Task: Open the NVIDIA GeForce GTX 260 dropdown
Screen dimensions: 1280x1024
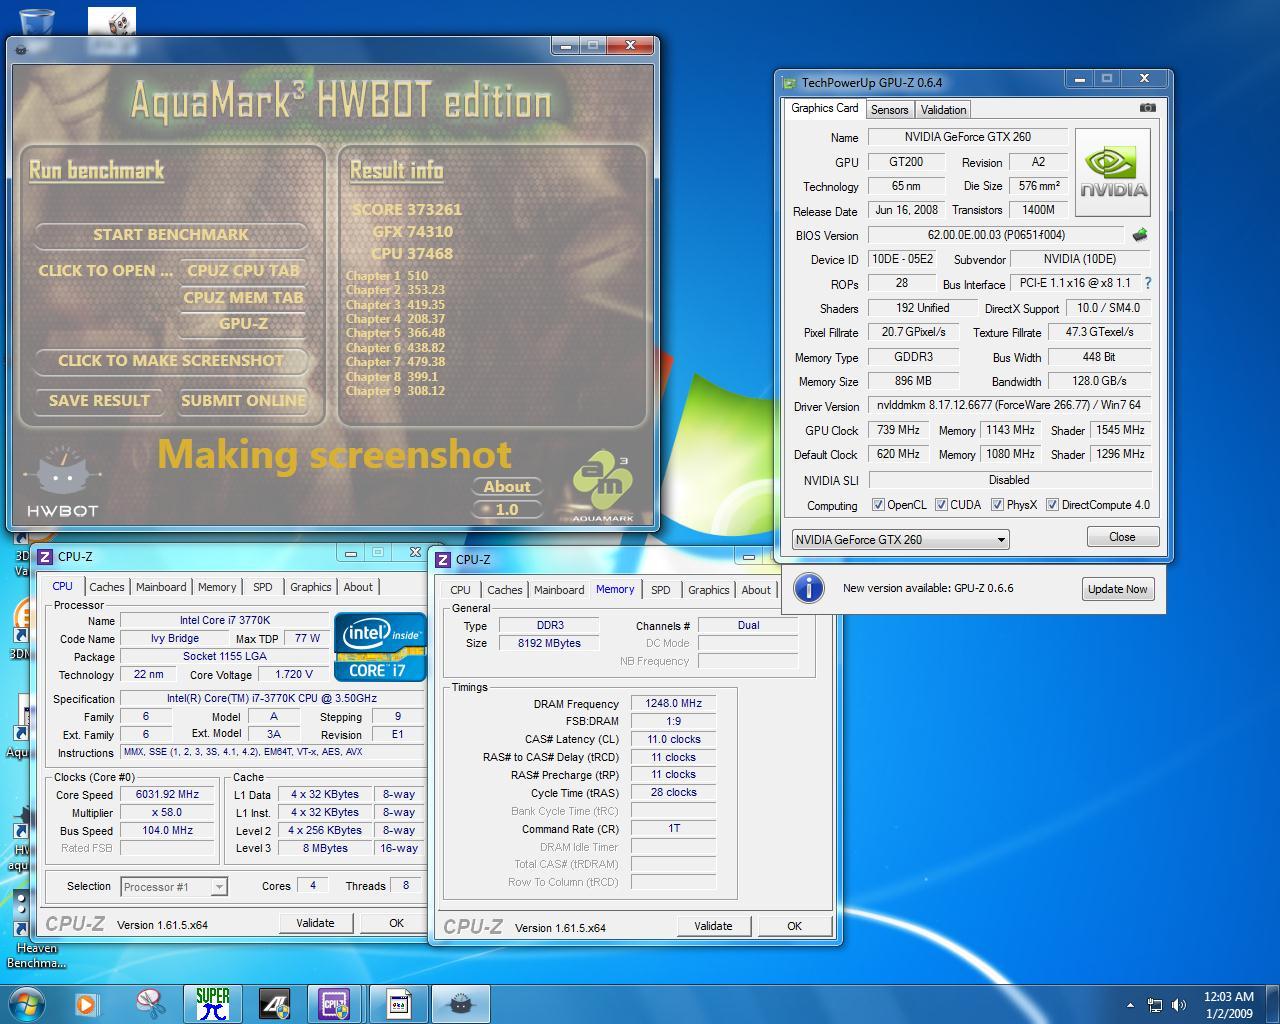Action: pyautogui.click(x=900, y=539)
